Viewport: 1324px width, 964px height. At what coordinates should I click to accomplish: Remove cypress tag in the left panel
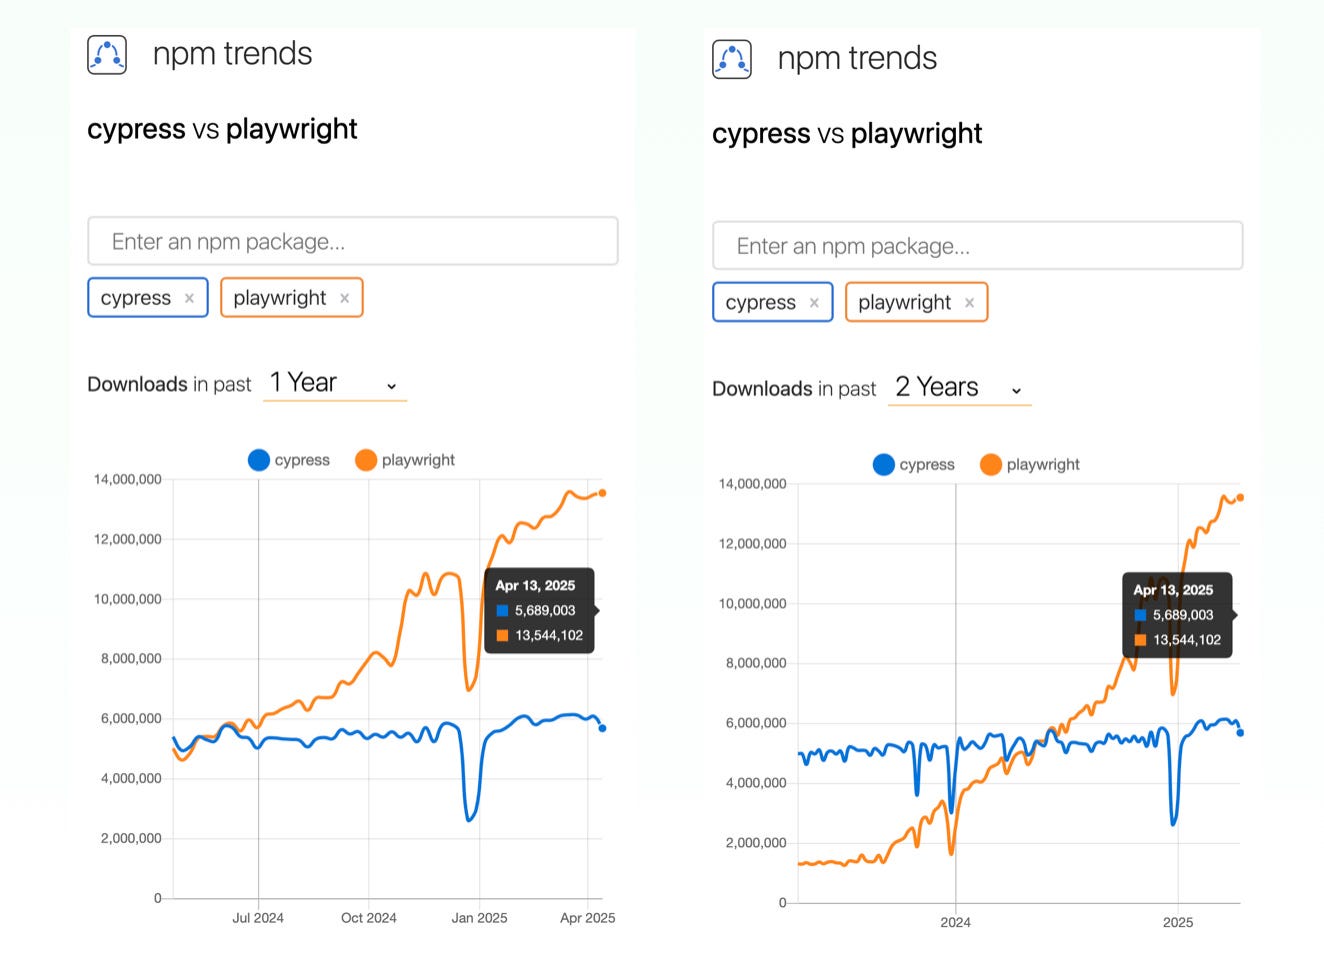pyautogui.click(x=189, y=298)
